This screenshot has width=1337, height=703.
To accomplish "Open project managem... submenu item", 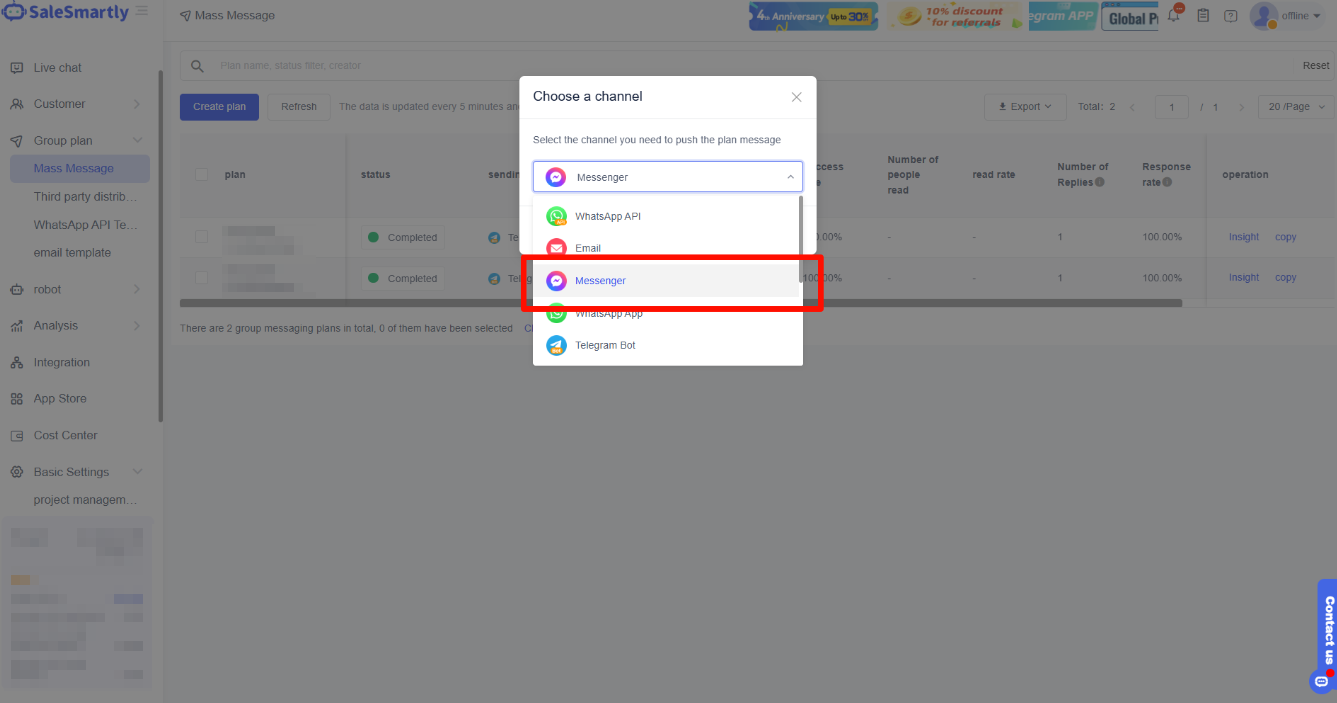I will click(86, 500).
